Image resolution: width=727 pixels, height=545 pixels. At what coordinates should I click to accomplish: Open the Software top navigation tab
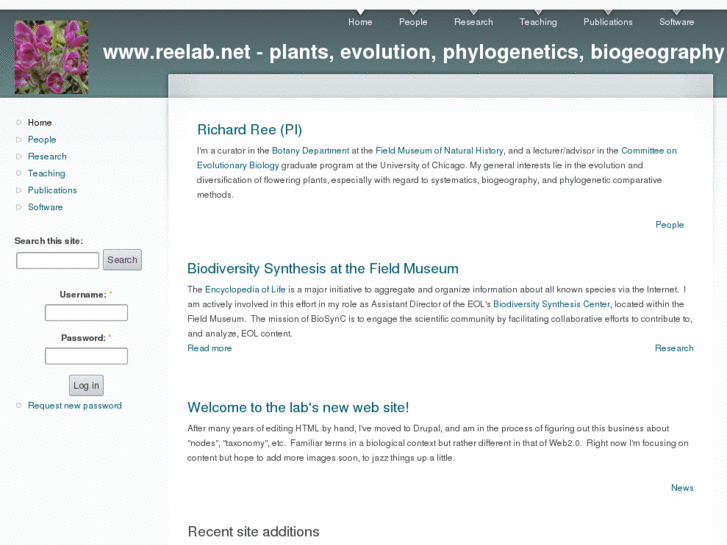point(677,22)
